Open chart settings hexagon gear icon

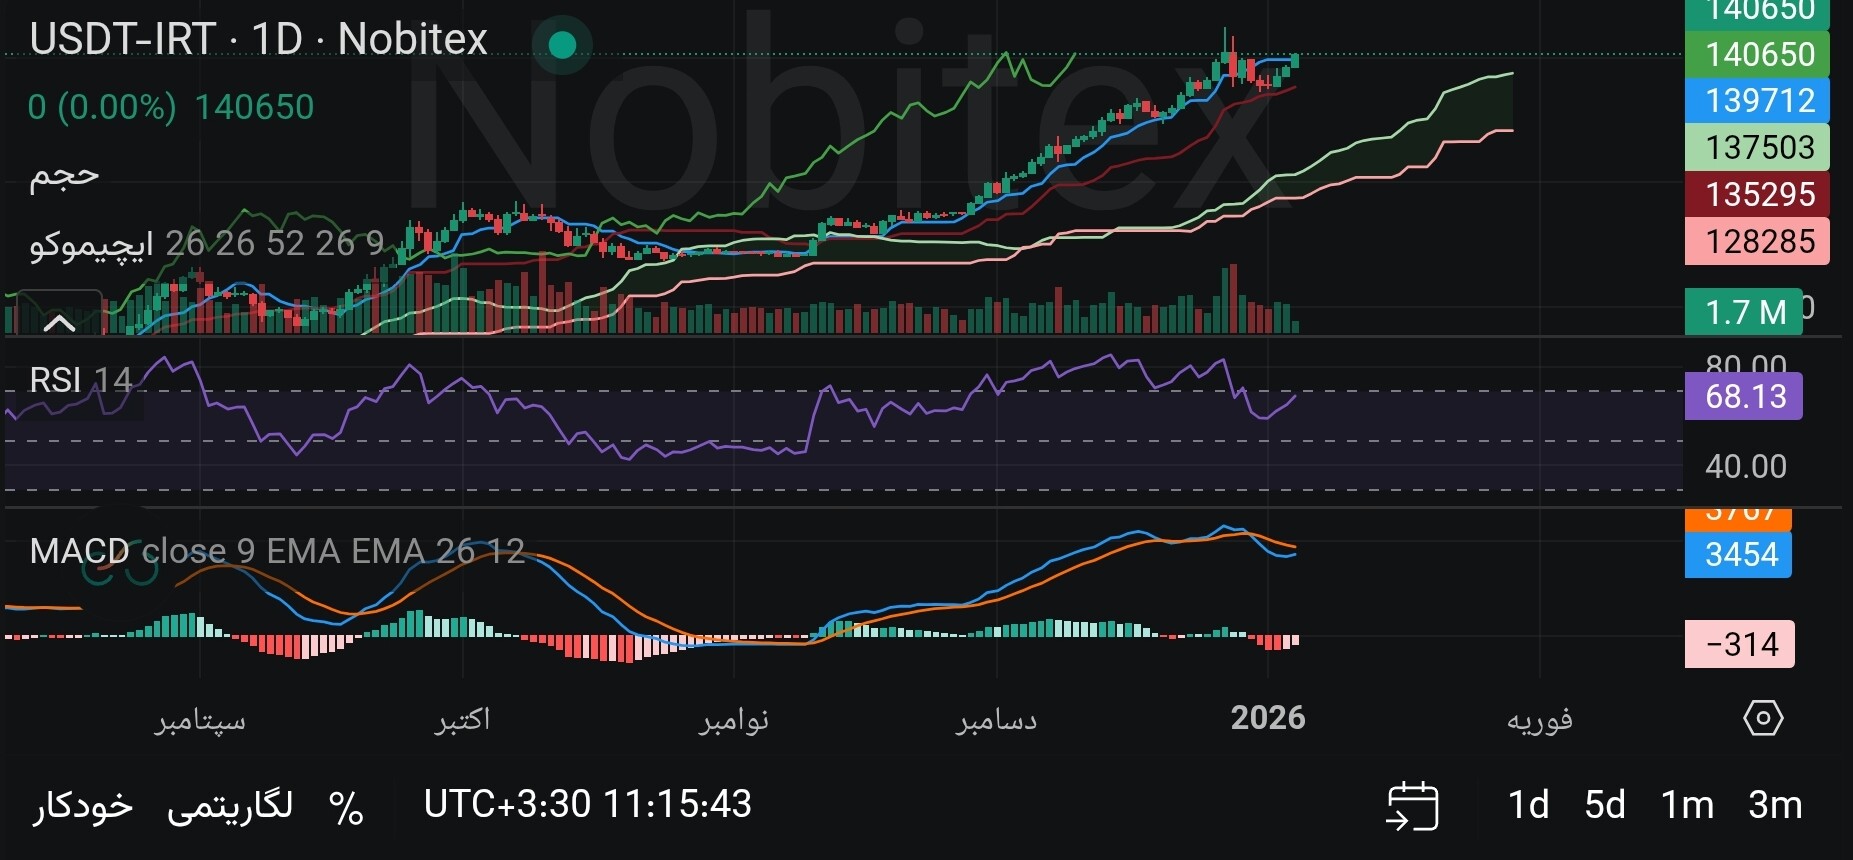click(x=1763, y=718)
